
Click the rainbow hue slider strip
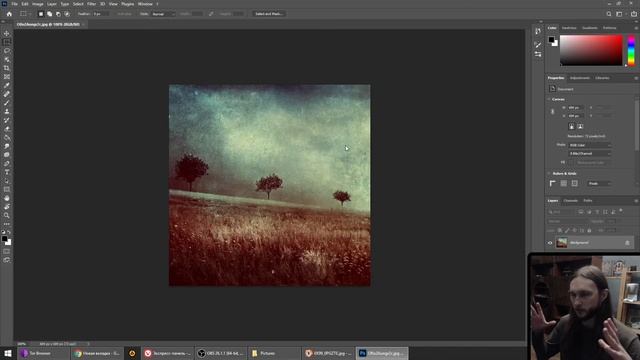click(631, 50)
